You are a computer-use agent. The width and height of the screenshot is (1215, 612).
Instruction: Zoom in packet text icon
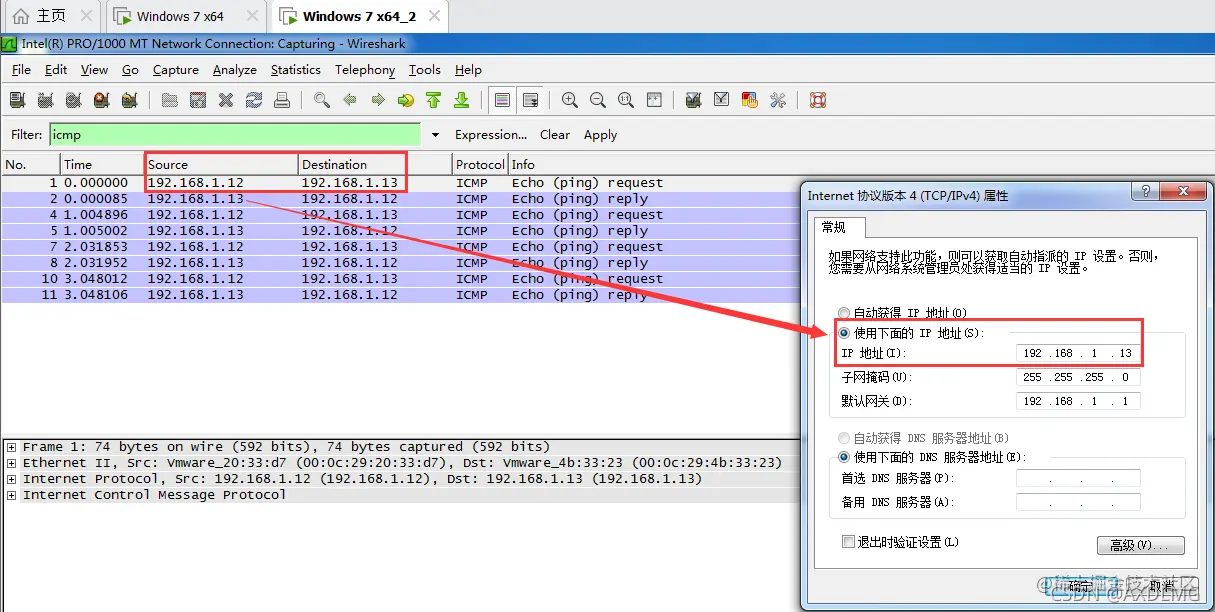[x=570, y=100]
